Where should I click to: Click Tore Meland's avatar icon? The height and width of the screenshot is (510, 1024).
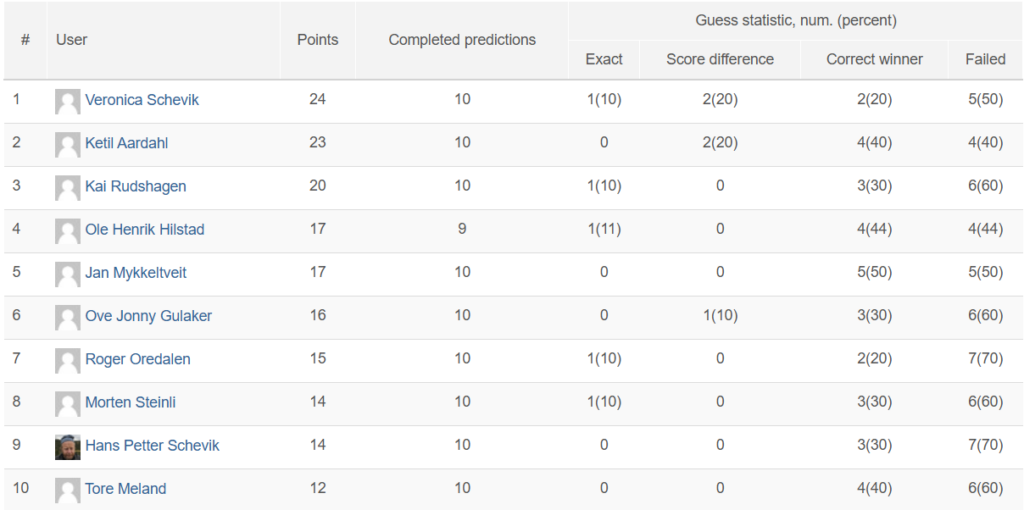click(67, 490)
